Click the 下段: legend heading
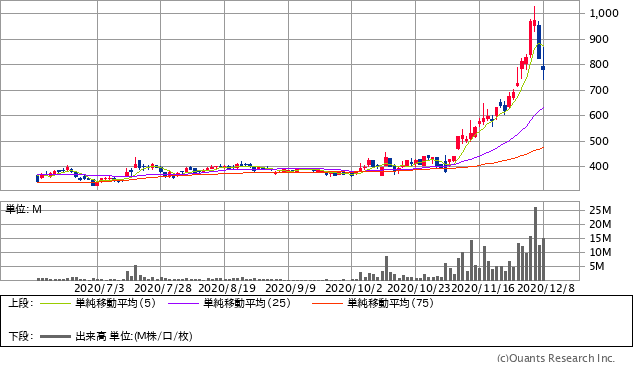The height and width of the screenshot is (374, 633). click(21, 336)
